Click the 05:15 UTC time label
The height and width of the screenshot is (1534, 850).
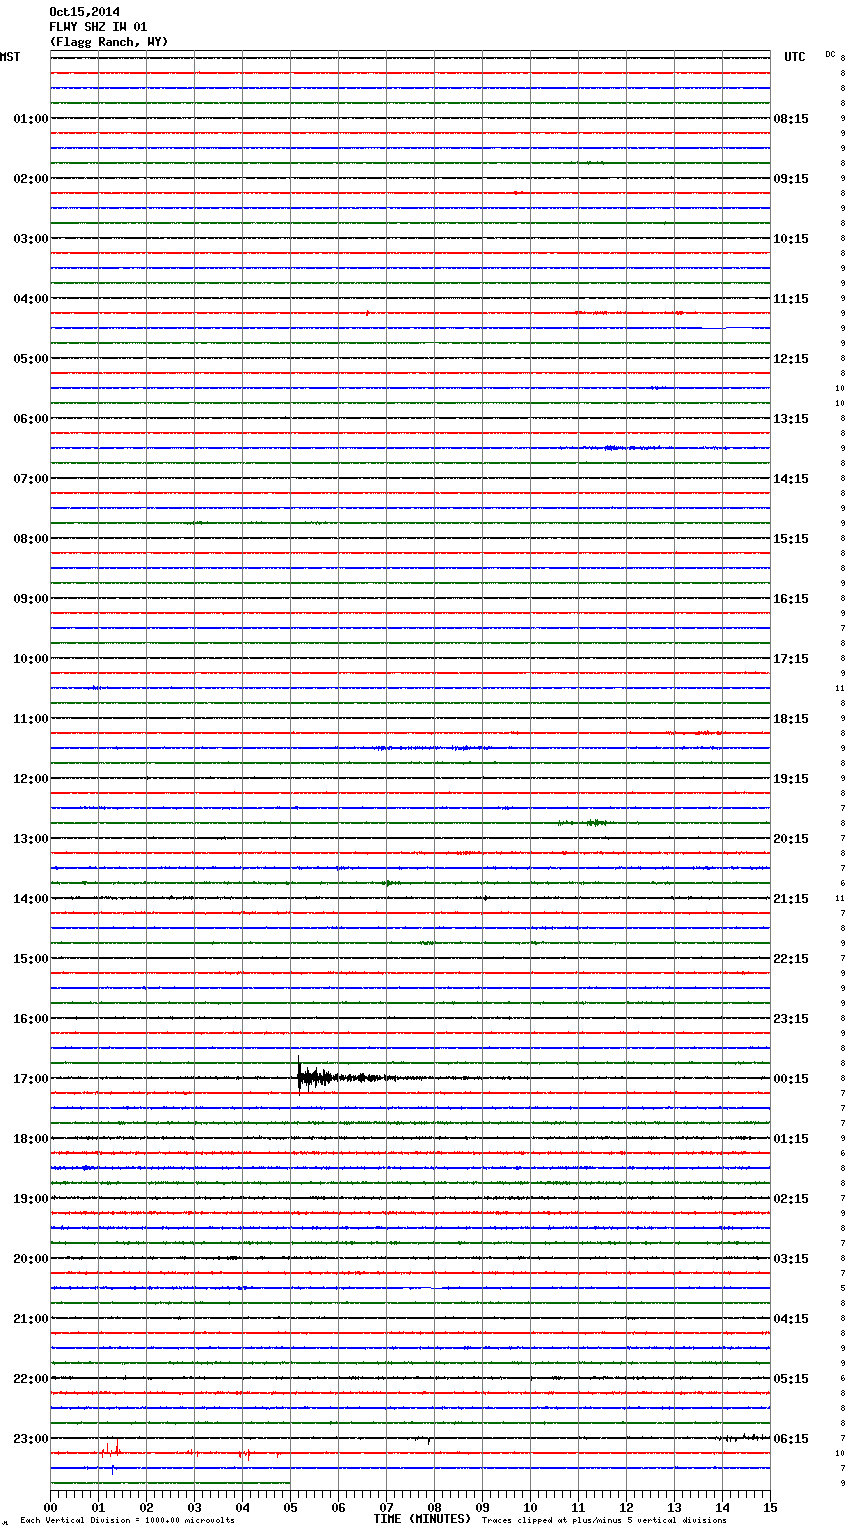(x=791, y=1379)
